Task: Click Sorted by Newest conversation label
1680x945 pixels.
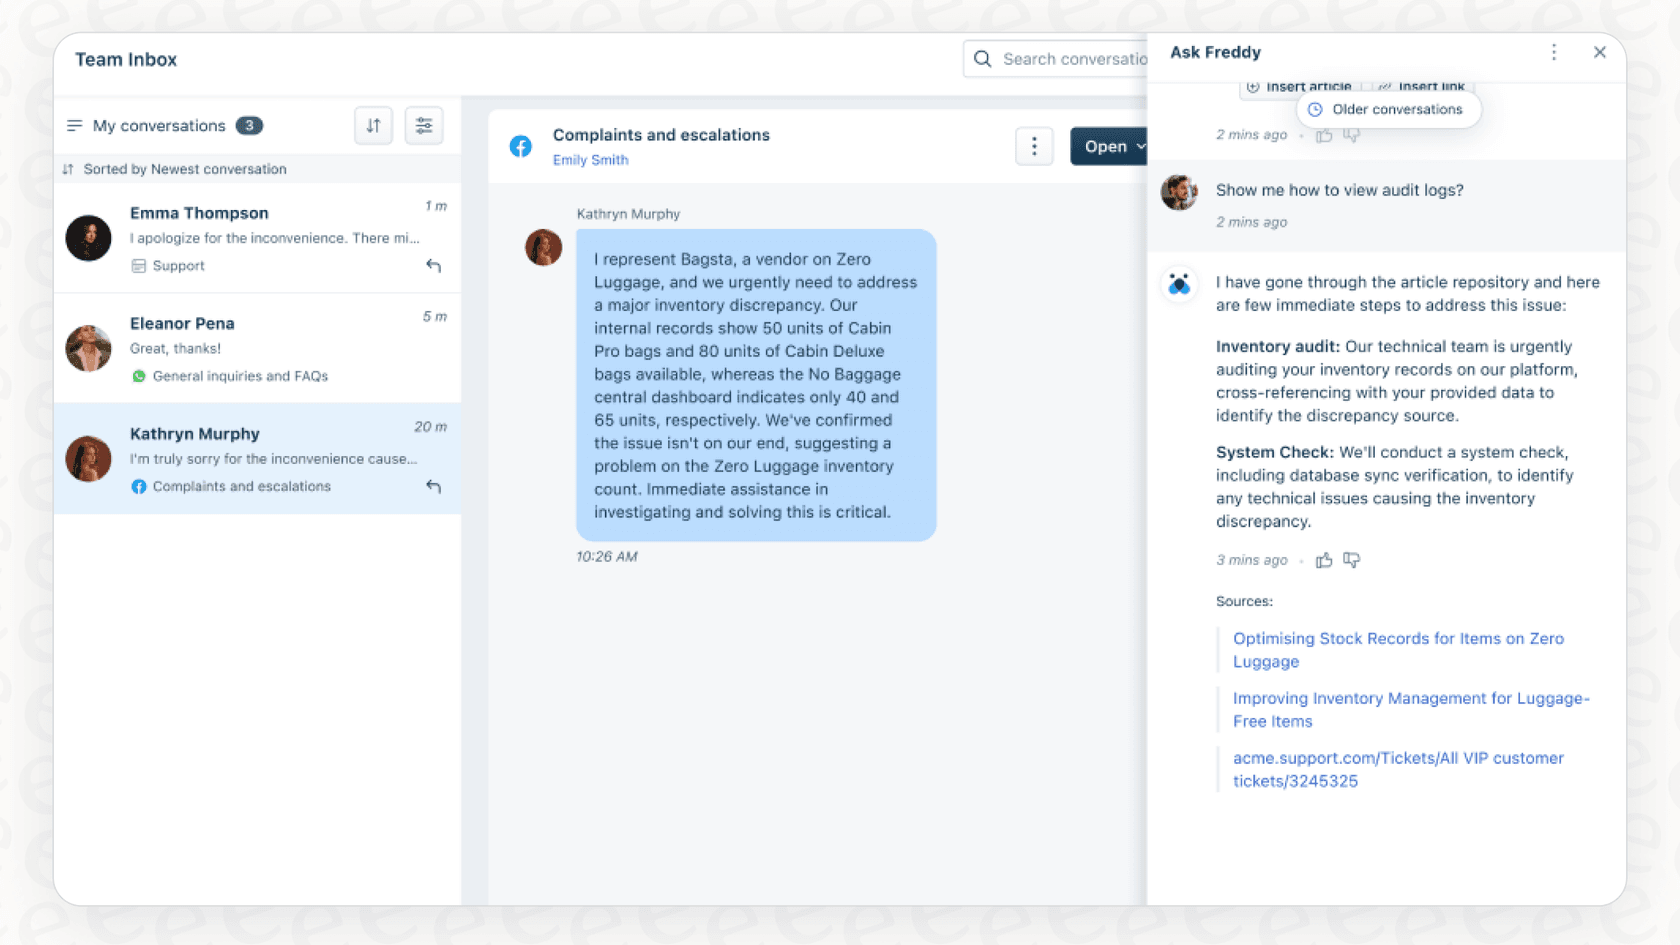Action: point(184,169)
